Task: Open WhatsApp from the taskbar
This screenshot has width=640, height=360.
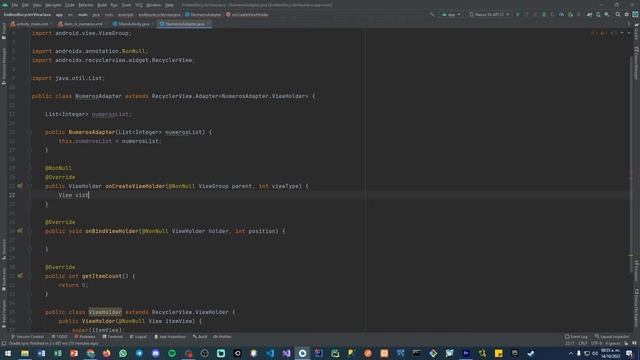Action: pyautogui.click(x=123, y=353)
